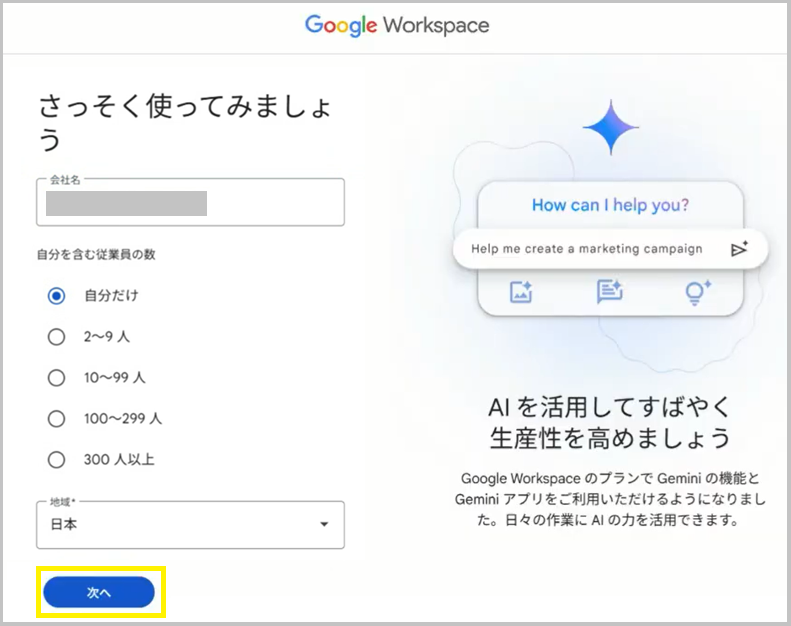The height and width of the screenshot is (626, 791).
Task: Click the lightbulb ideas icon
Action: [698, 292]
